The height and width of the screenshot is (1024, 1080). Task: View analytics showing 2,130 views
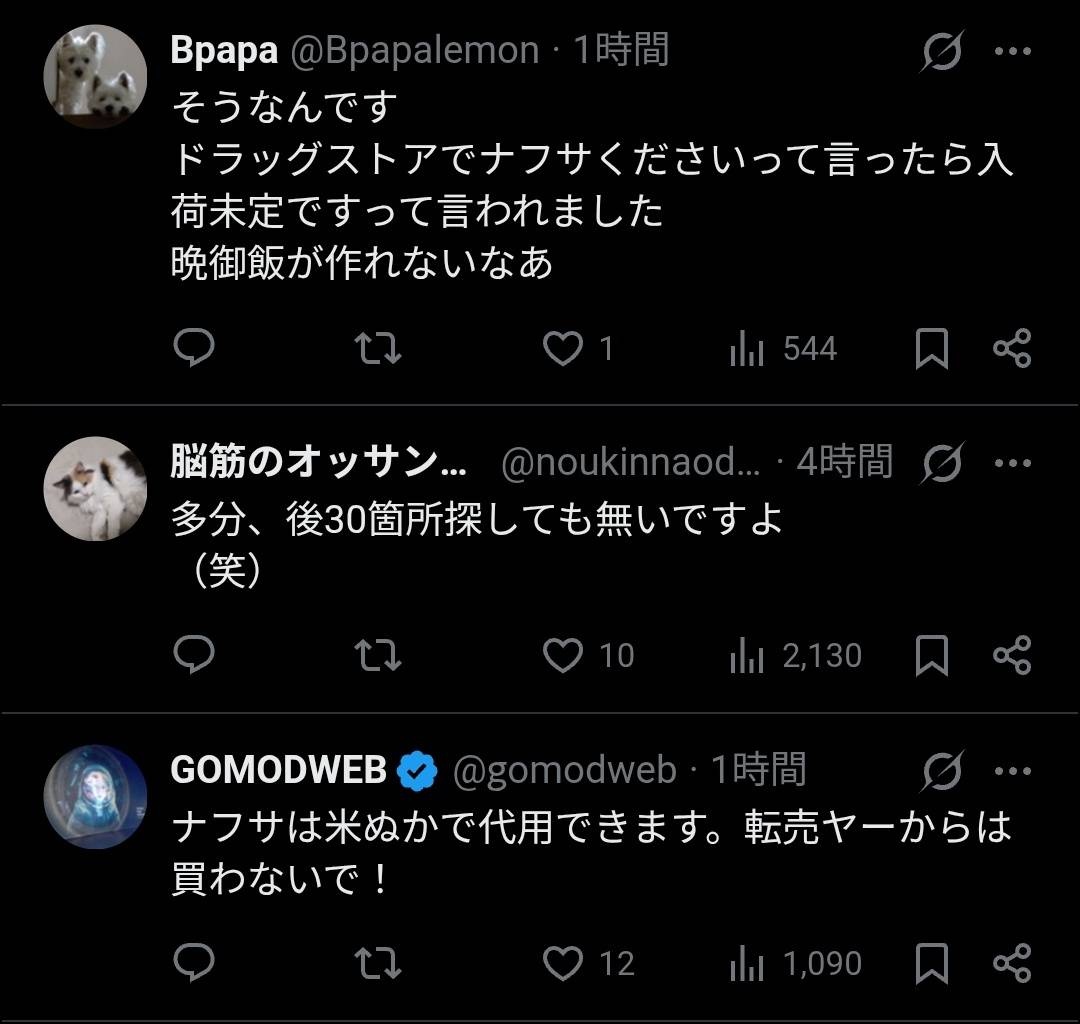(x=796, y=656)
